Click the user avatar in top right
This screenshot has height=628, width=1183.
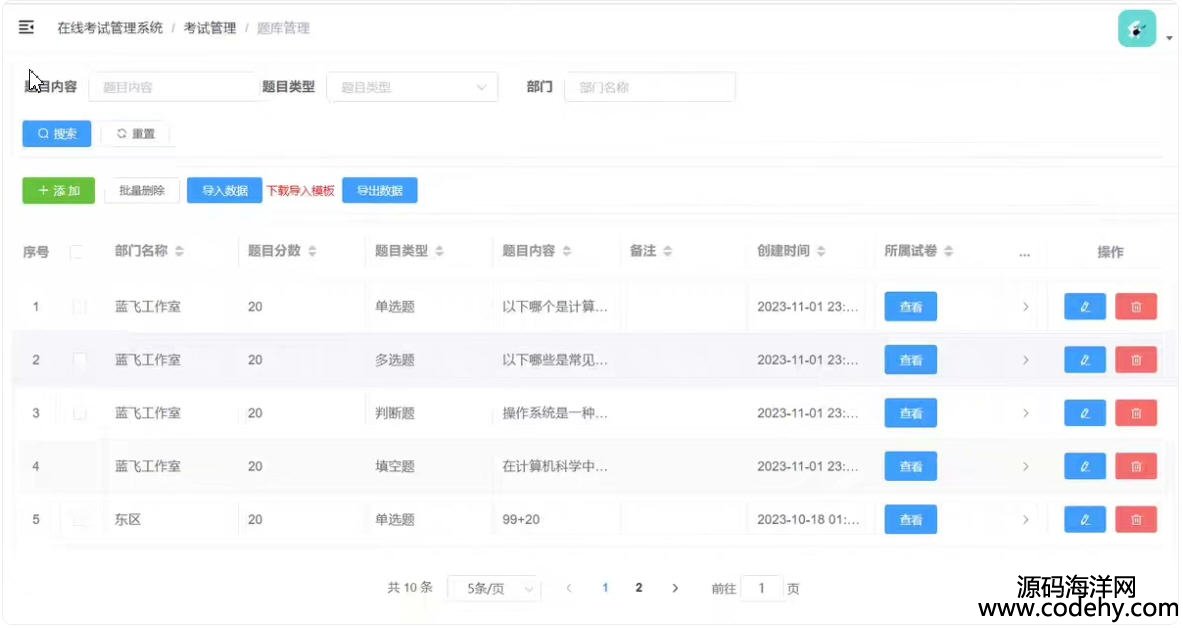tap(1136, 29)
